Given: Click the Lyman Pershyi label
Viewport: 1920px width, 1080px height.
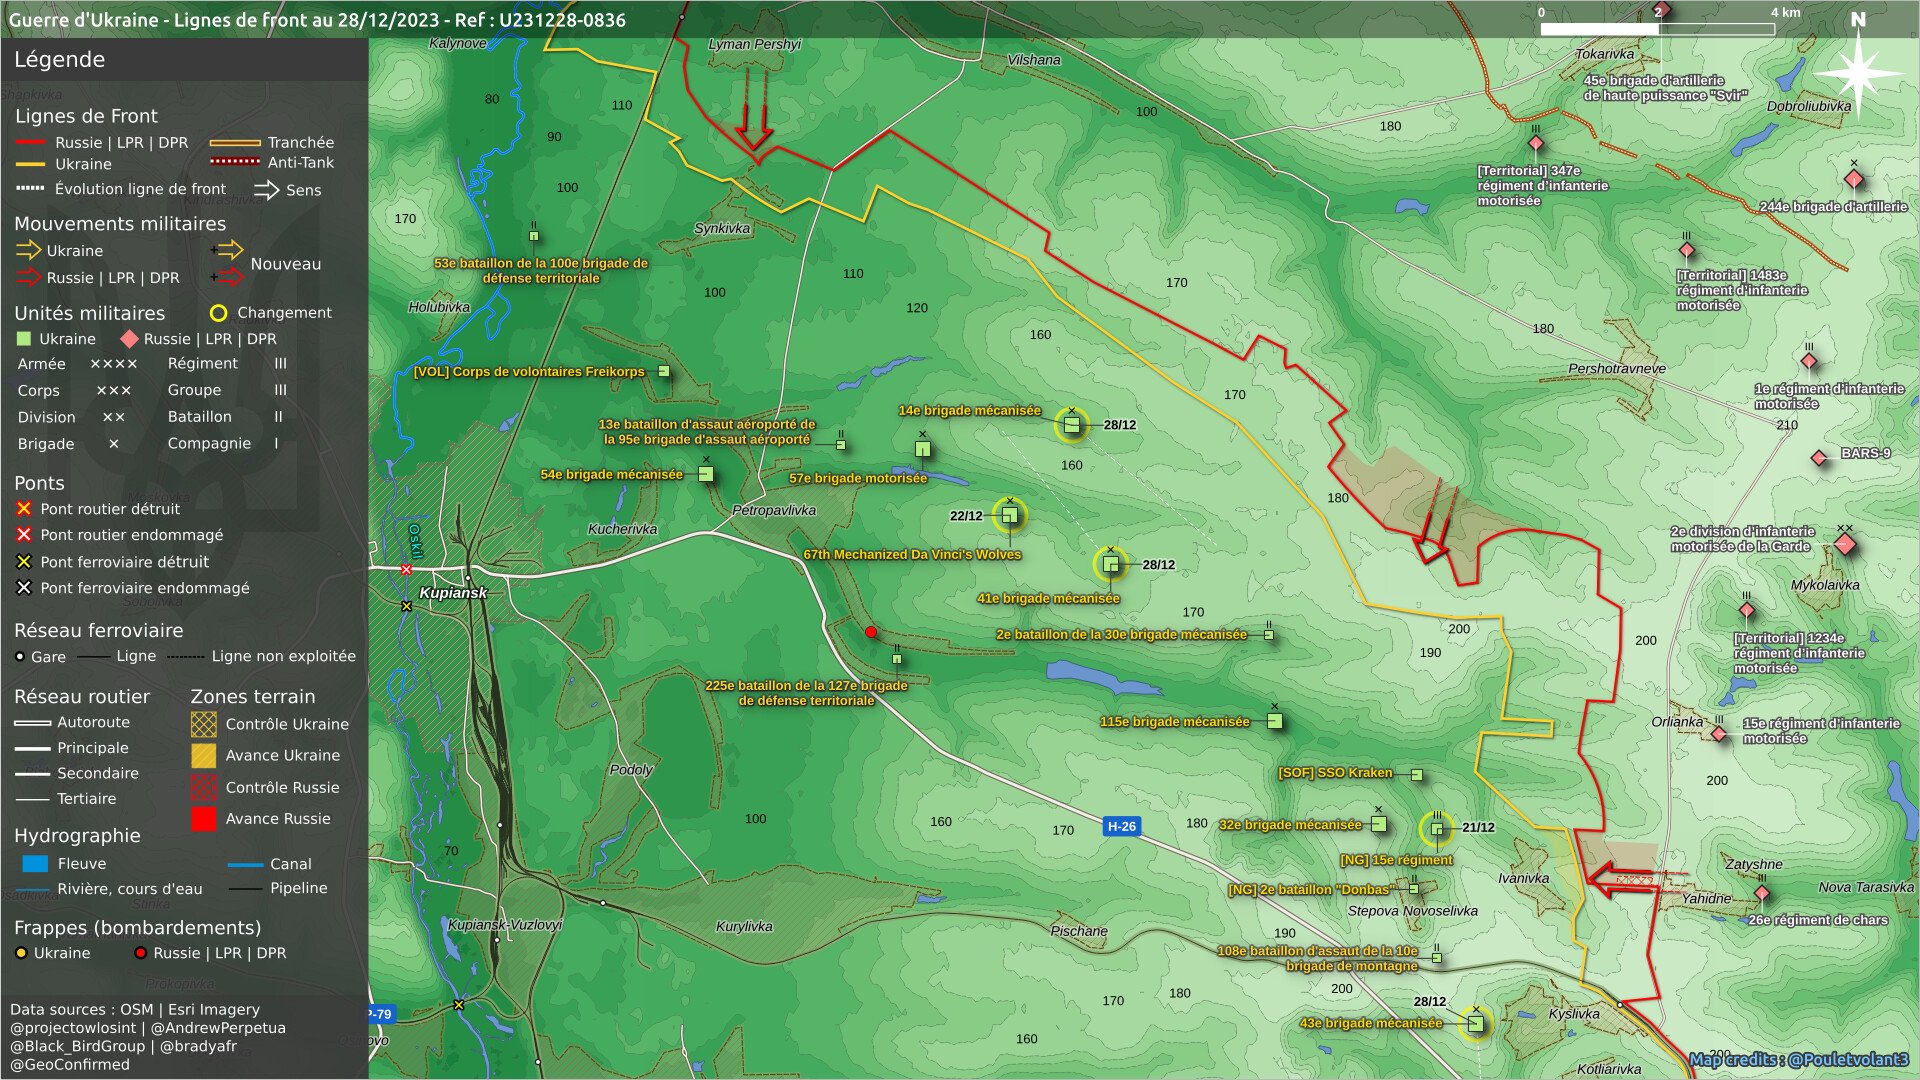Looking at the screenshot, I should pyautogui.click(x=755, y=44).
